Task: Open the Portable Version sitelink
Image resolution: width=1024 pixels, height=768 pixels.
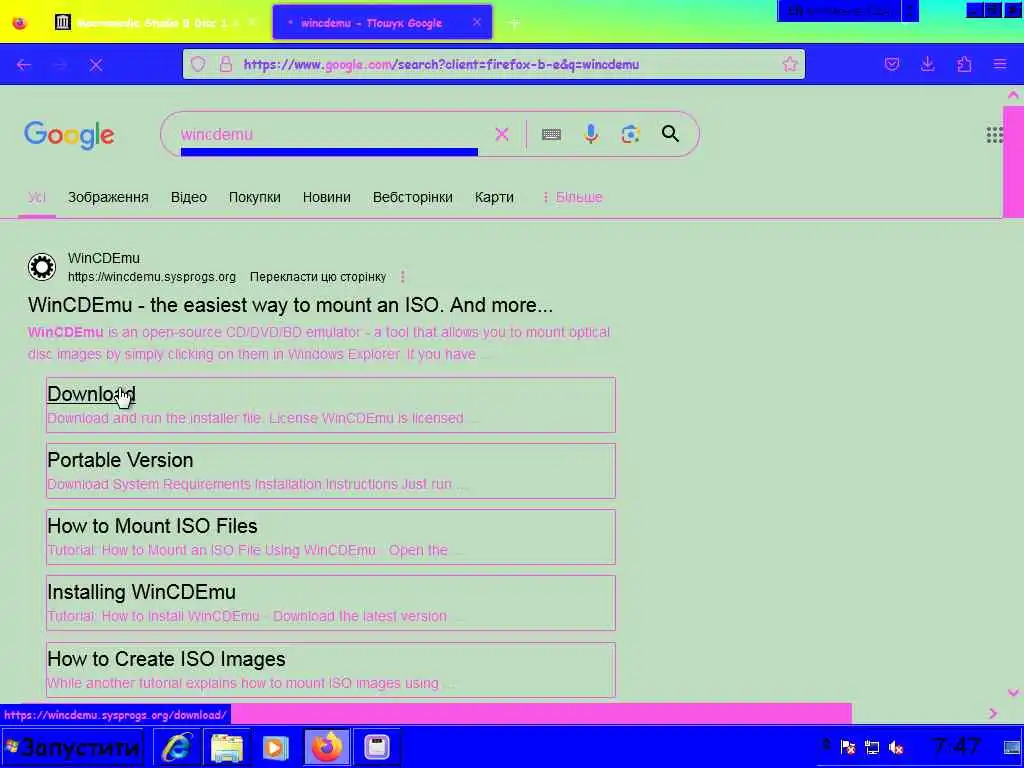Action: [x=120, y=460]
